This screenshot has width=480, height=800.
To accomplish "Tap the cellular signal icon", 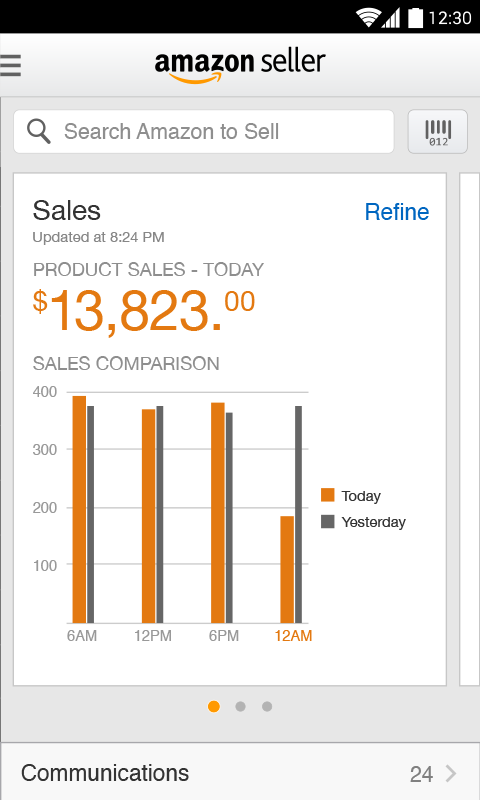I will pos(391,18).
